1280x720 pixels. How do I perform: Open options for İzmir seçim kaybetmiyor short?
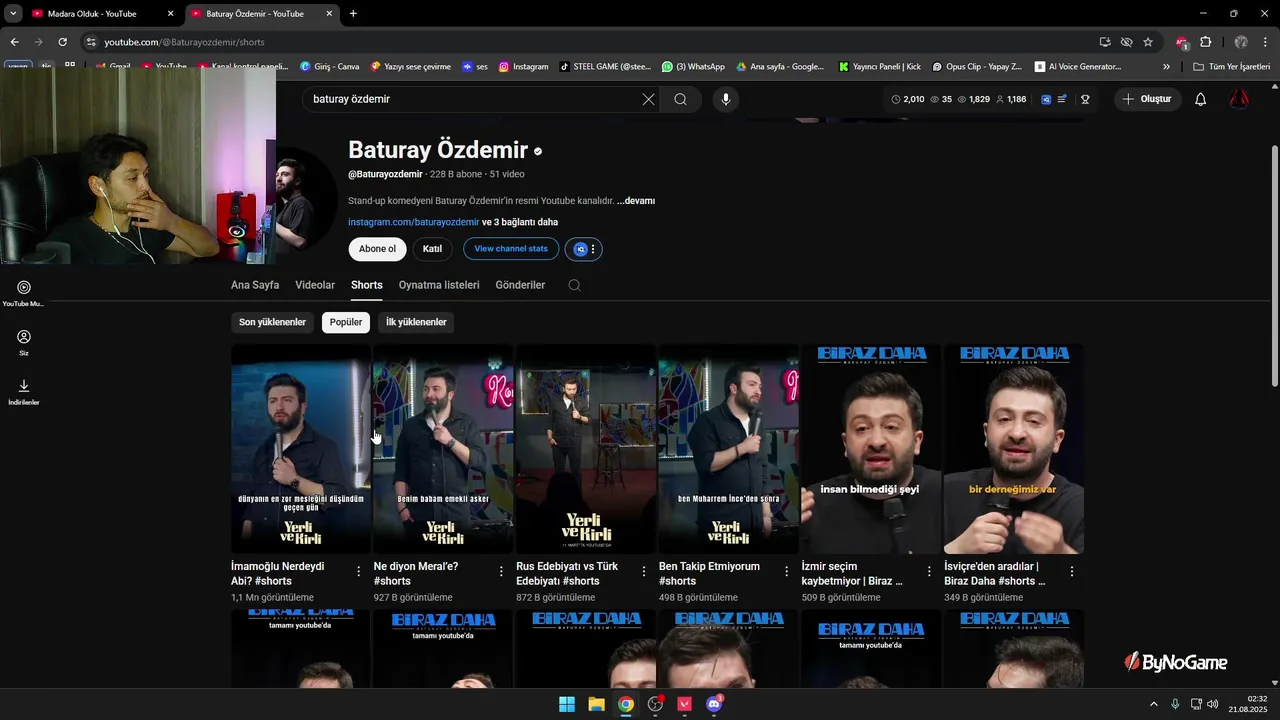coord(929,572)
